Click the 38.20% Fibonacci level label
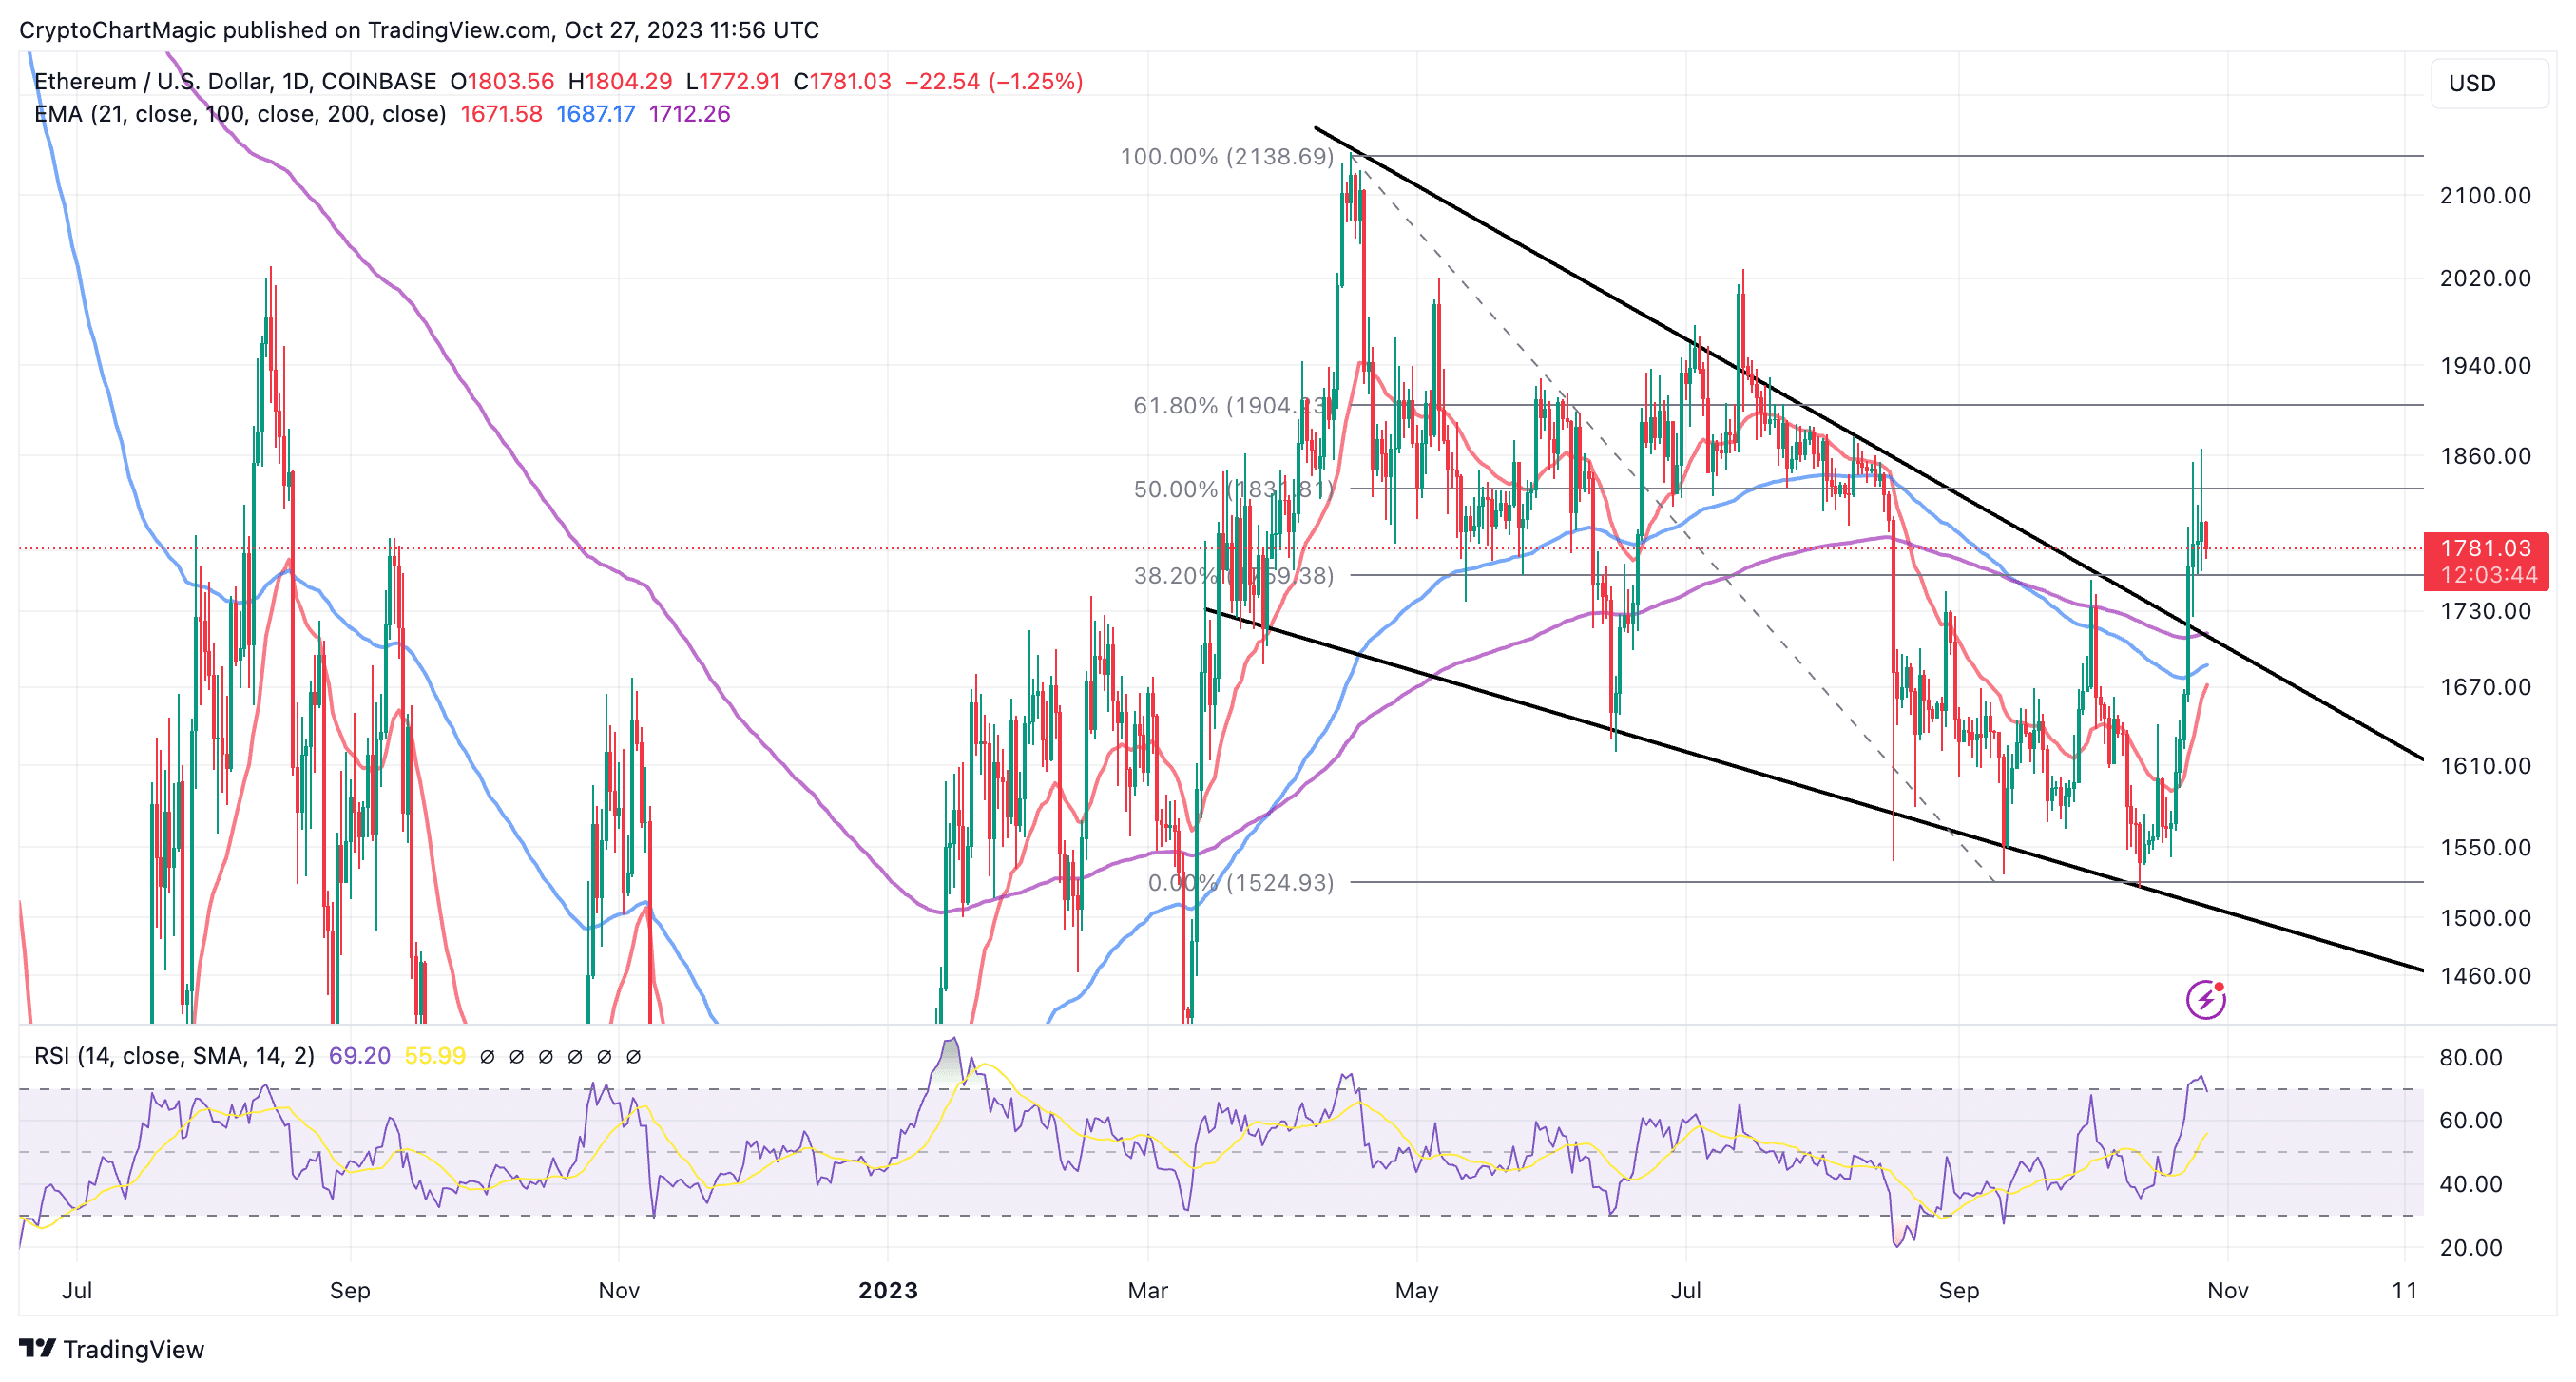 (x=1233, y=575)
